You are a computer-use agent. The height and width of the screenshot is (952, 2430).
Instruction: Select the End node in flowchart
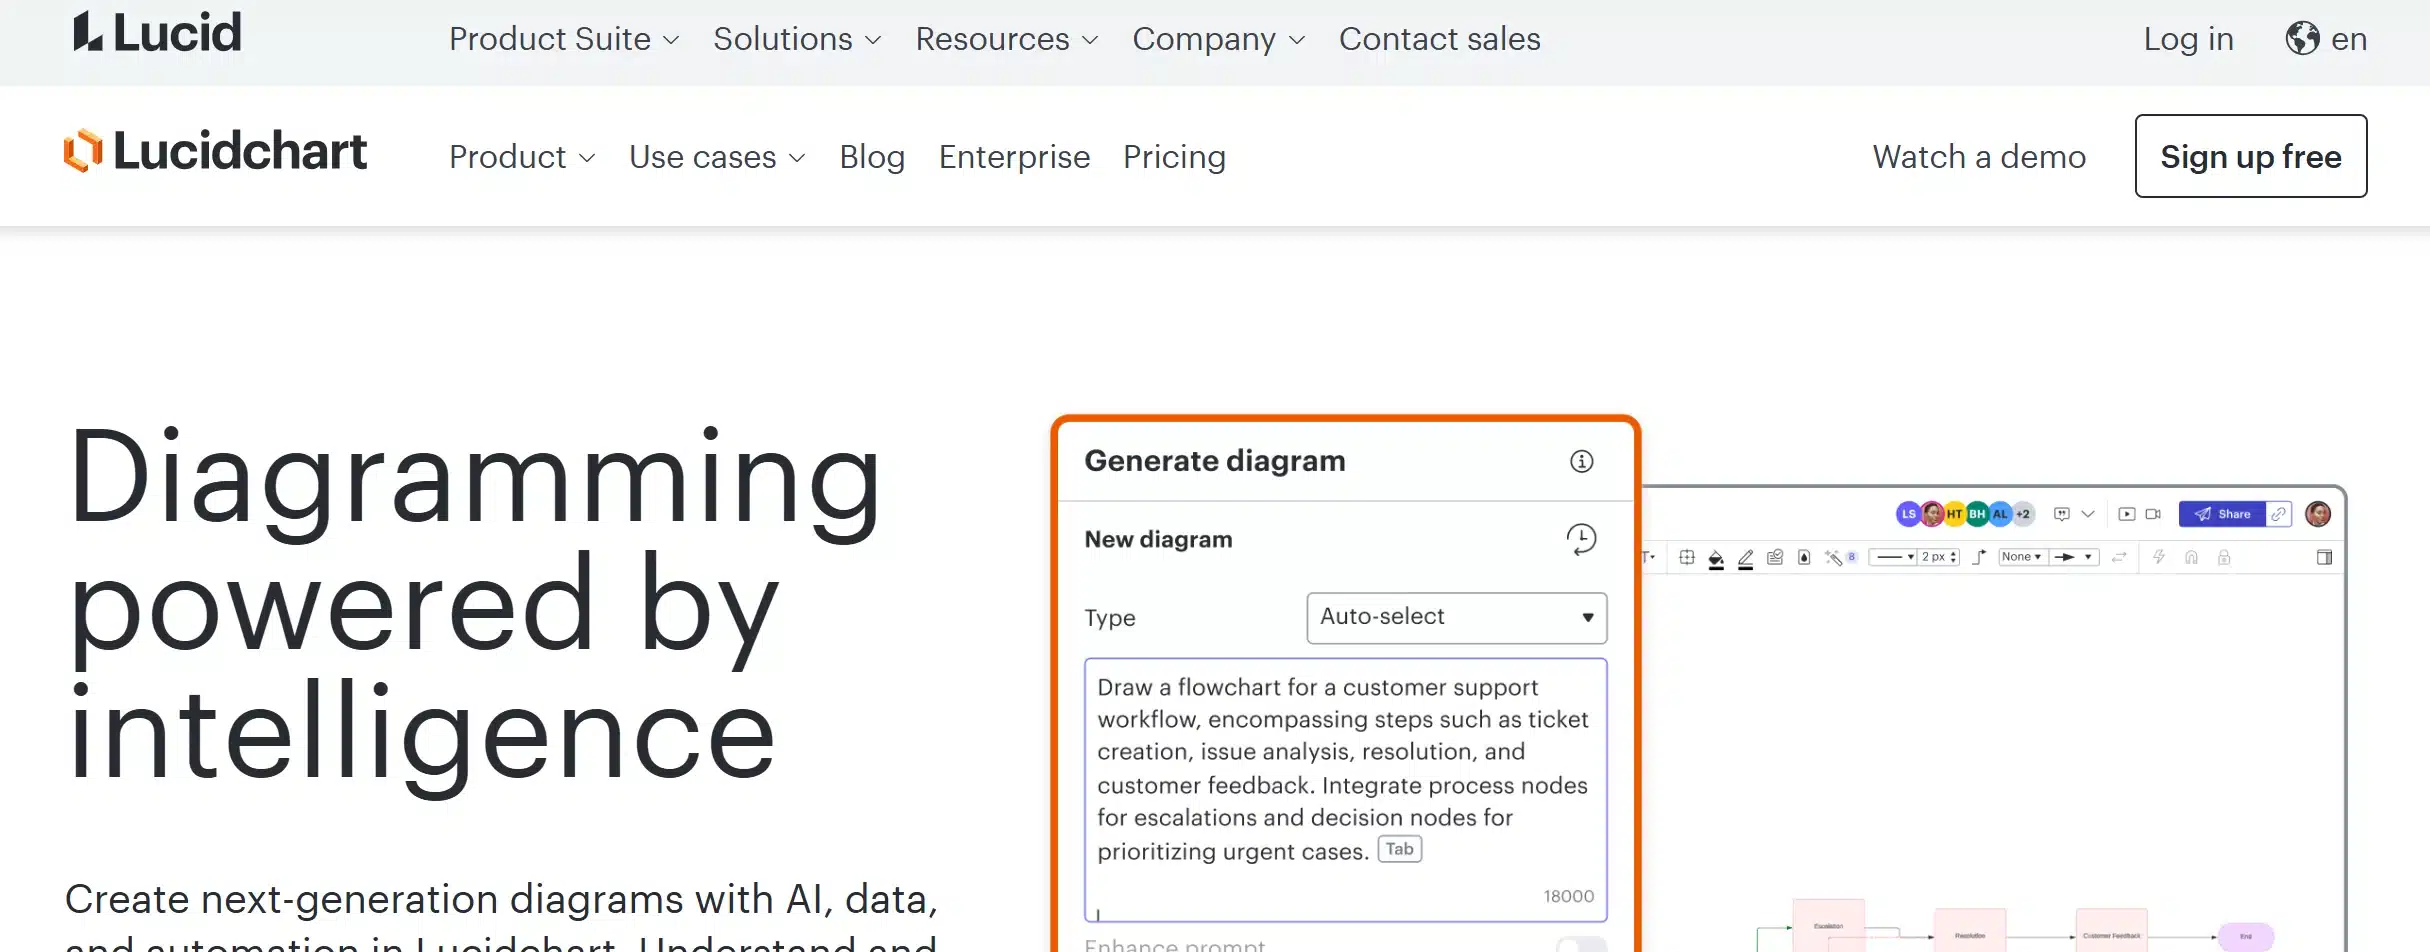[2246, 936]
